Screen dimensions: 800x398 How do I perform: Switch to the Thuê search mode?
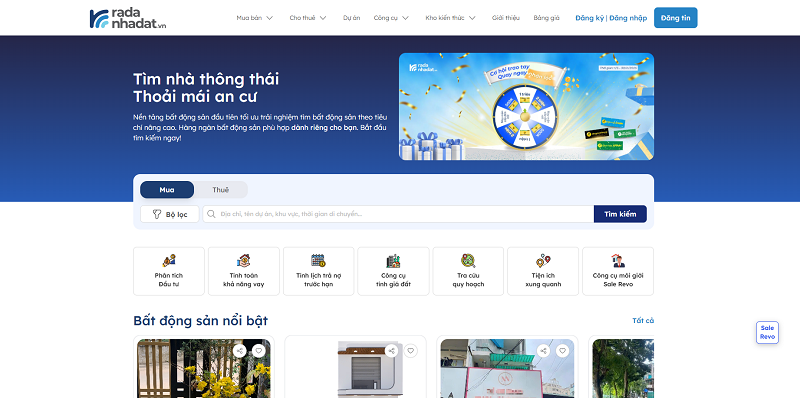point(221,190)
